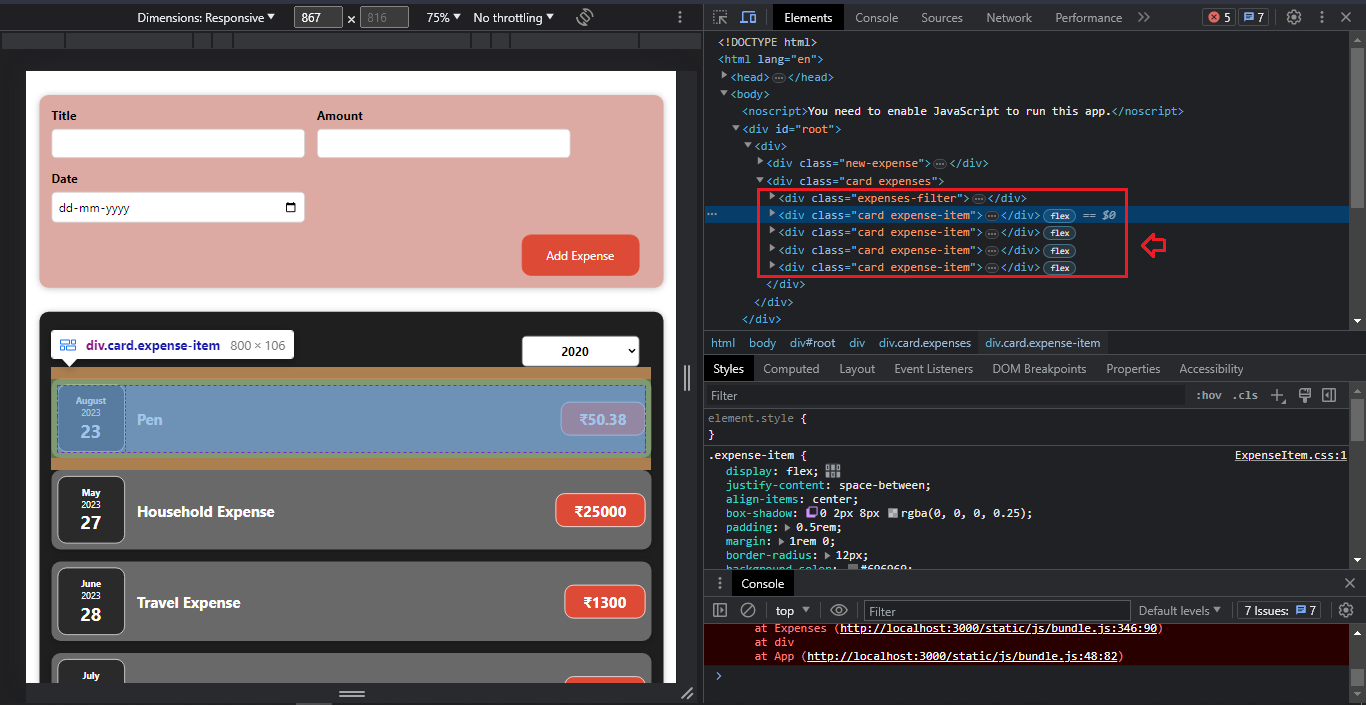This screenshot has width=1366, height=706.
Task: Click the flex badge on selected expense-item
Action: (1060, 215)
